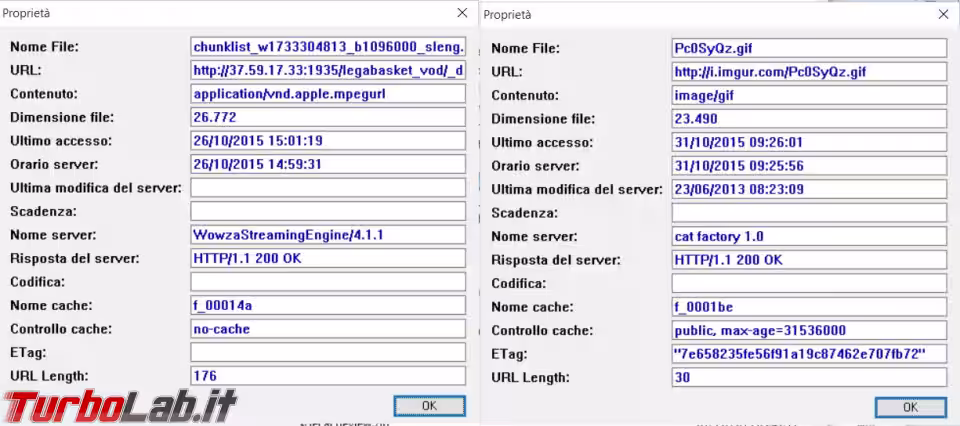Click Ultimo accesso field 26/10/2015 15:01:19
This screenshot has width=960, height=426.
pyautogui.click(x=328, y=141)
